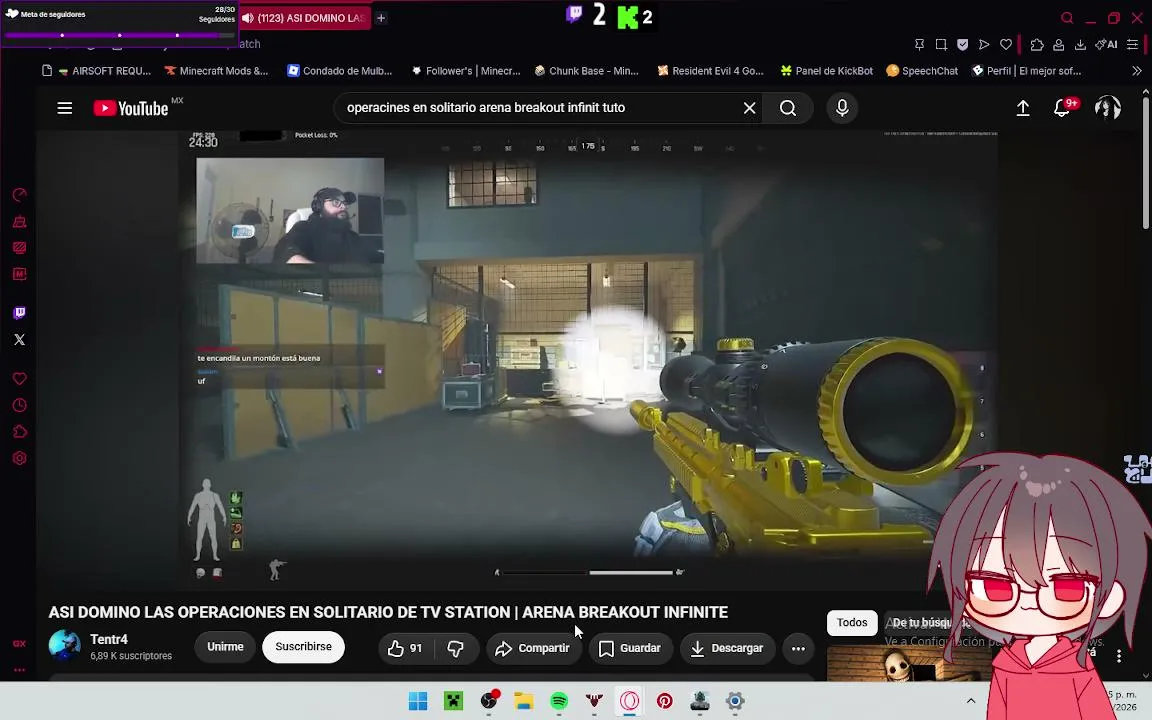This screenshot has width=1152, height=720.
Task: Open Spotify from the taskbar
Action: 559,701
